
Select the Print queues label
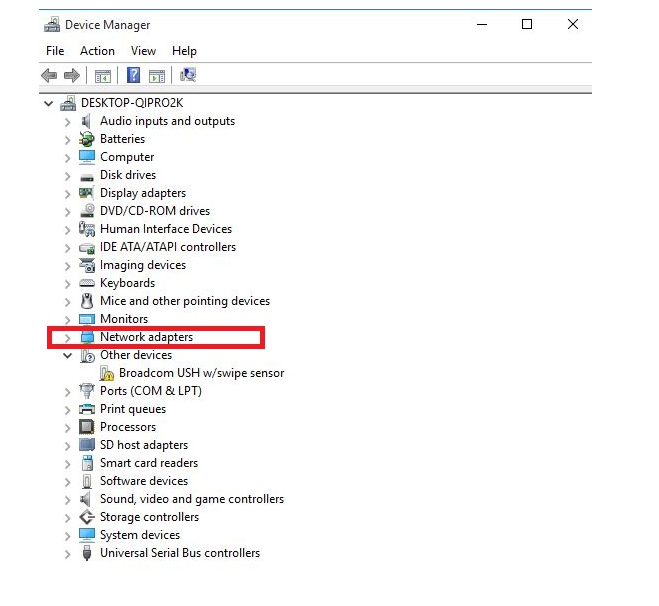pyautogui.click(x=133, y=410)
